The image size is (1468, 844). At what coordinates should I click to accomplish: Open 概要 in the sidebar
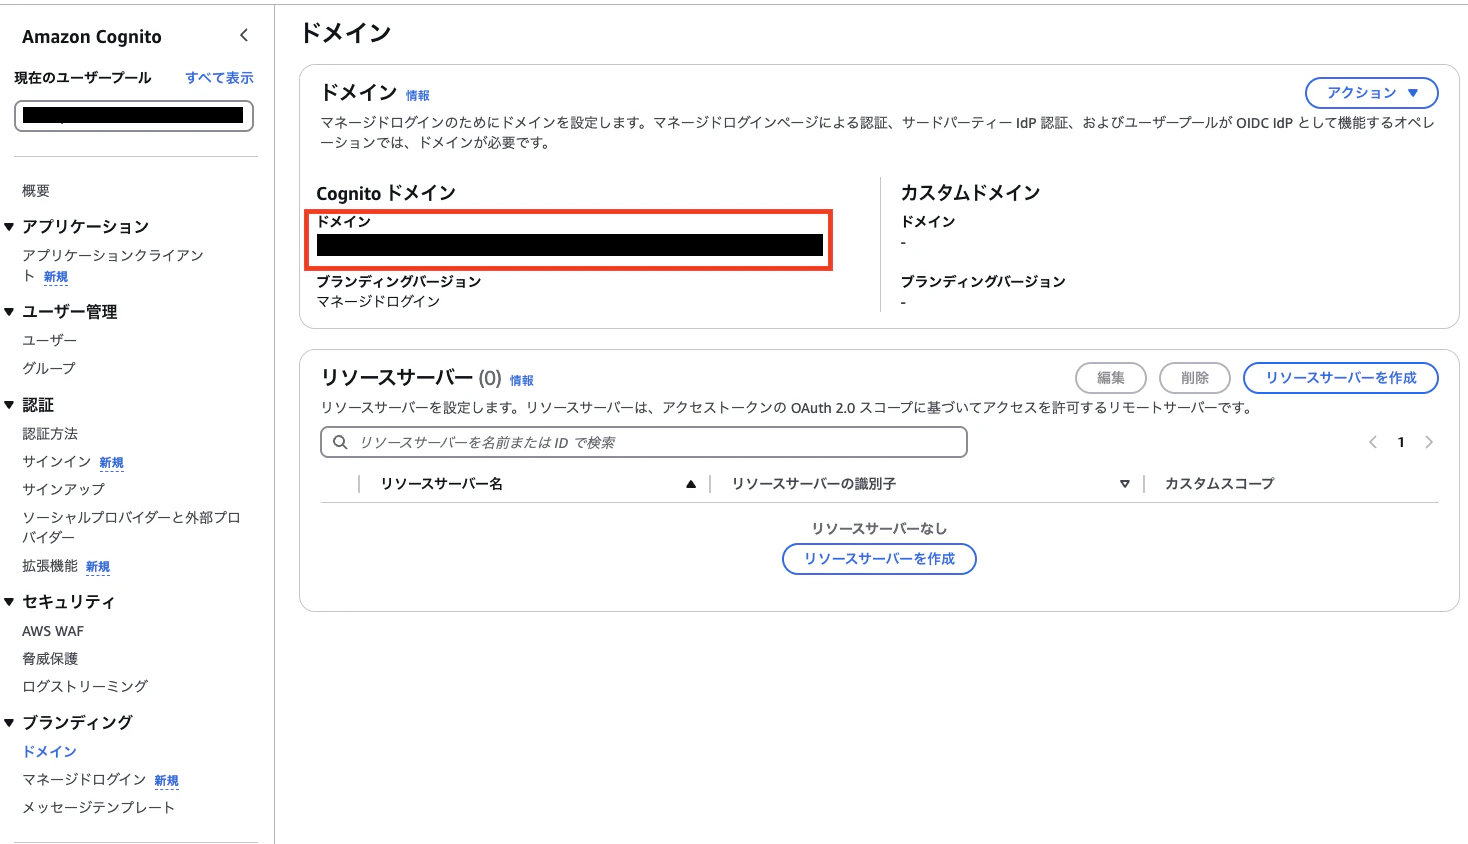tap(36, 191)
